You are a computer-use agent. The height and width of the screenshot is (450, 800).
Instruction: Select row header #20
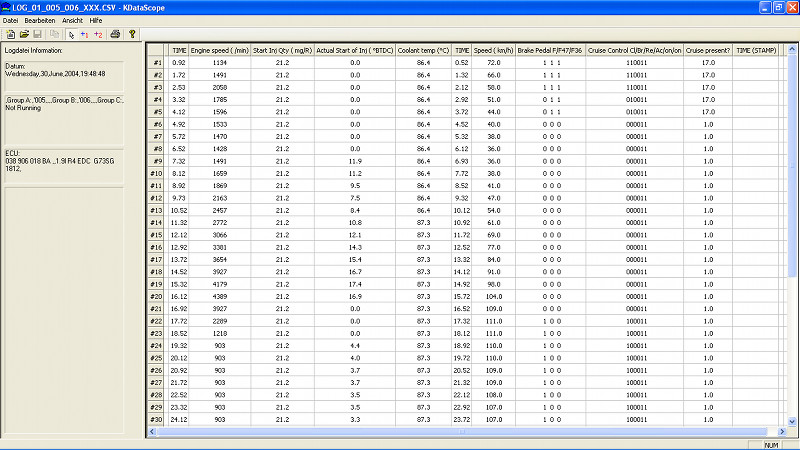pyautogui.click(x=156, y=296)
